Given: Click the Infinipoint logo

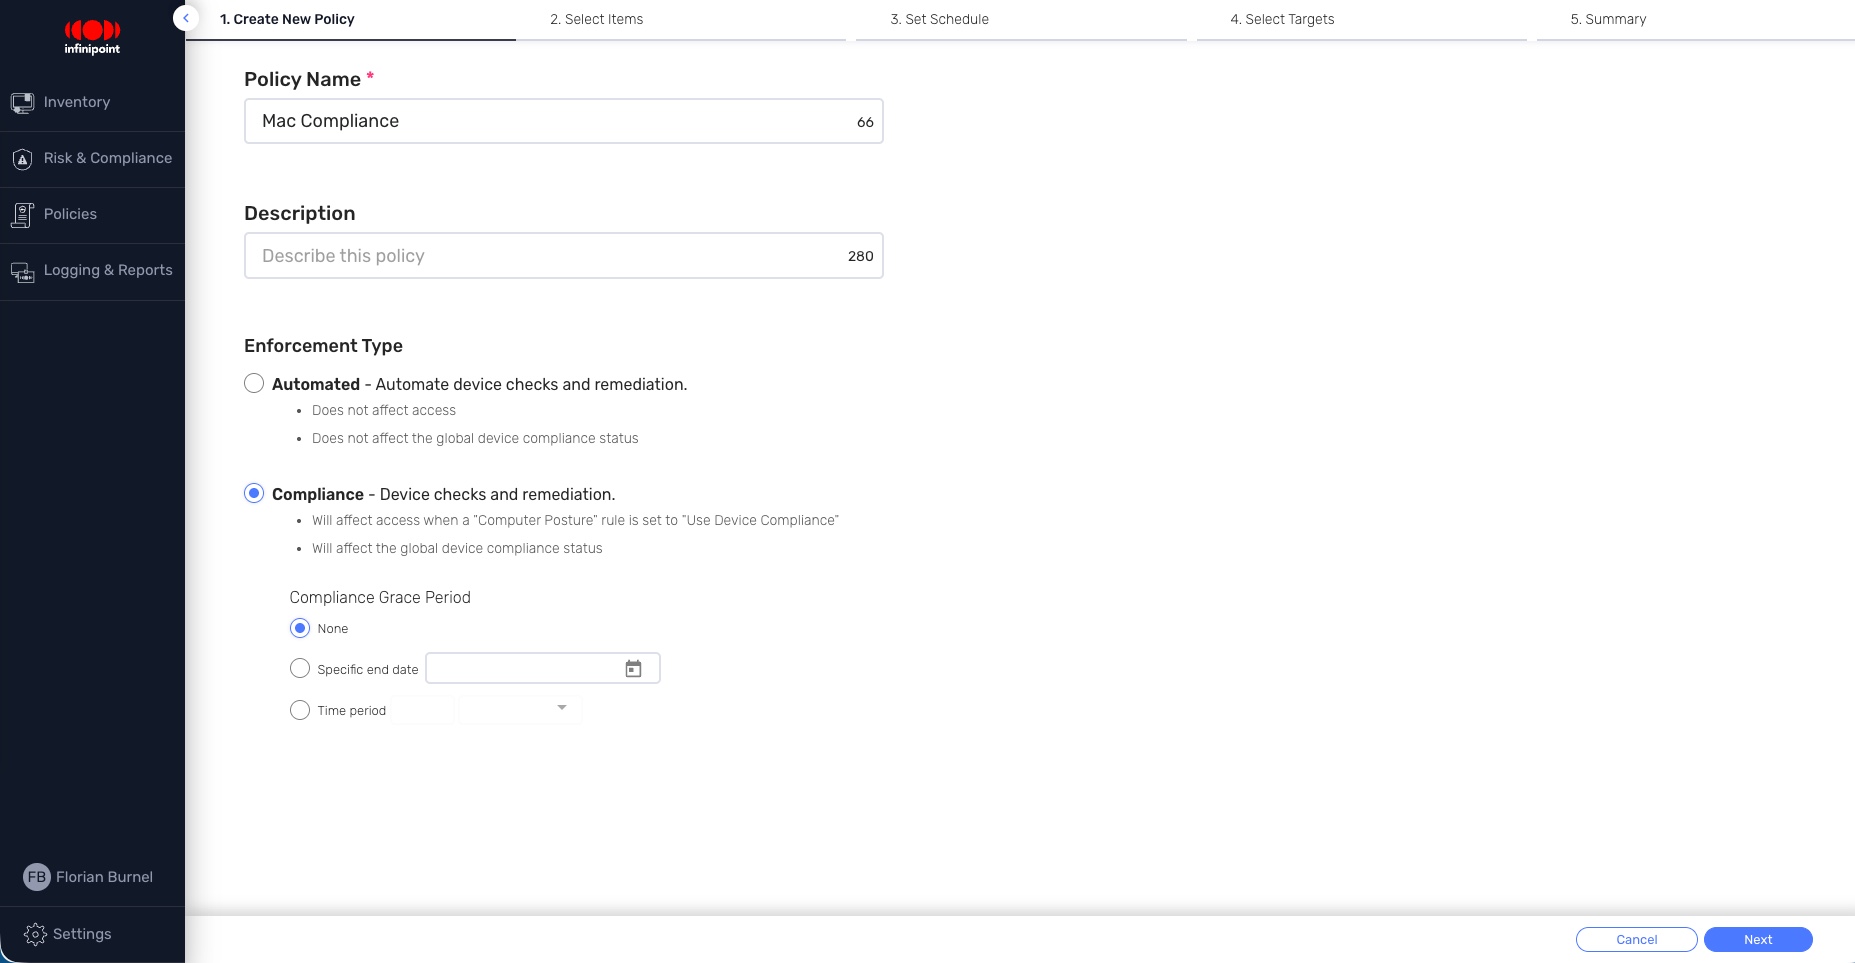Looking at the screenshot, I should coord(92,37).
